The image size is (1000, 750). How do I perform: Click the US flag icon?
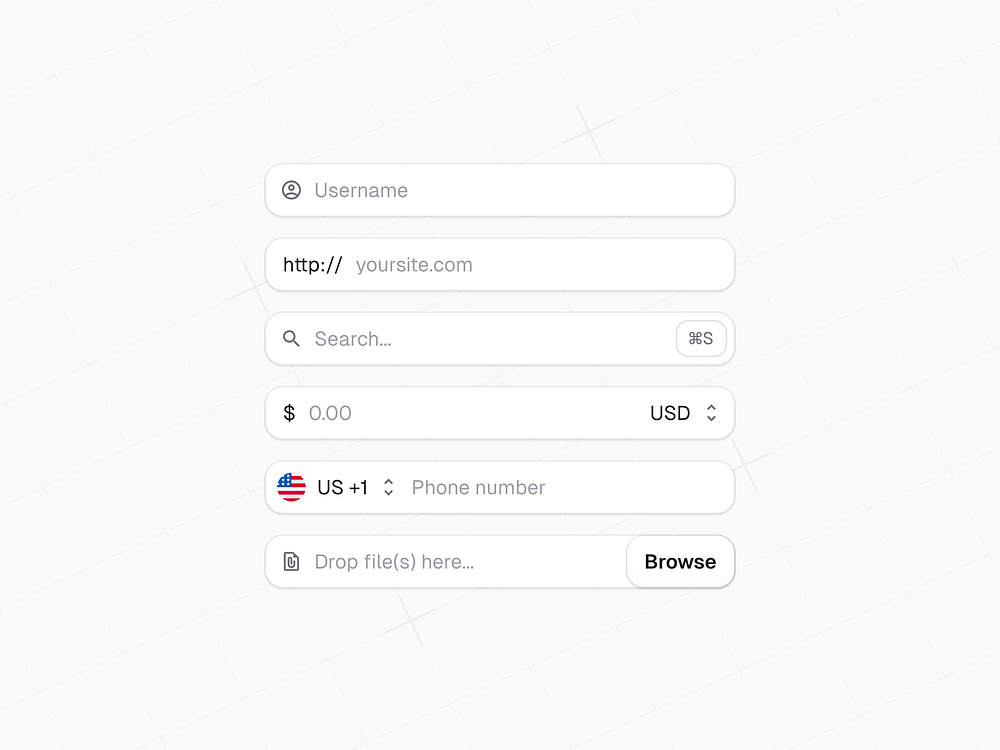291,487
